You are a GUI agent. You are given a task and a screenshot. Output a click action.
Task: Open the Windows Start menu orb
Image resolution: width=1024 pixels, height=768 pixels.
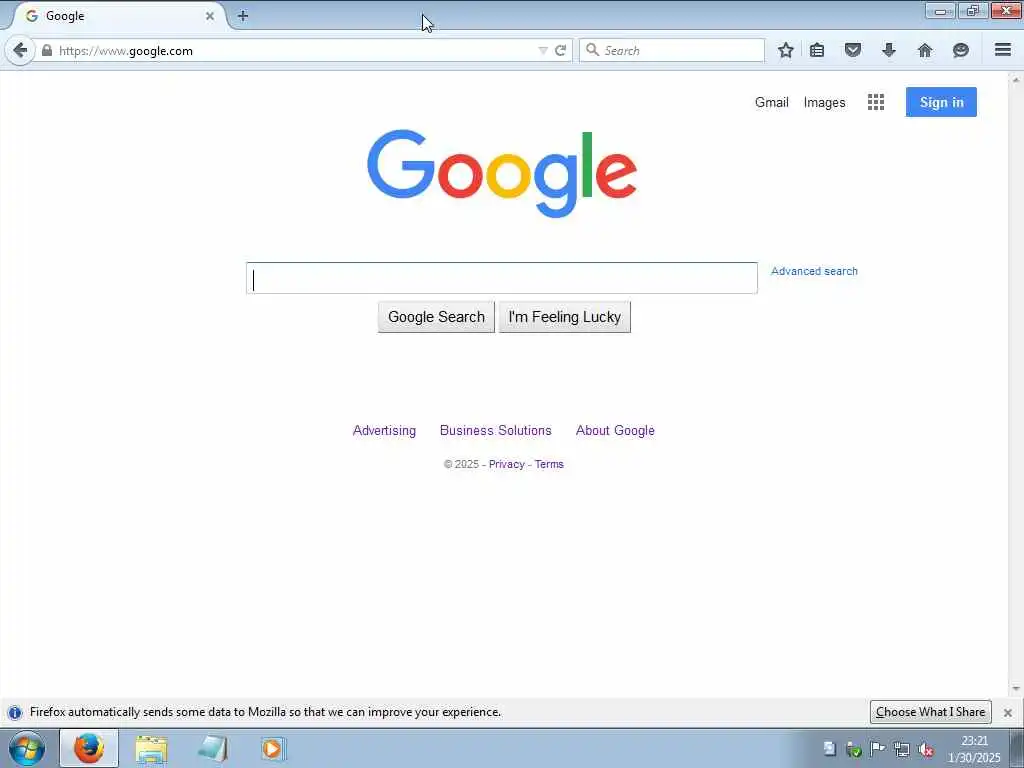click(x=26, y=748)
